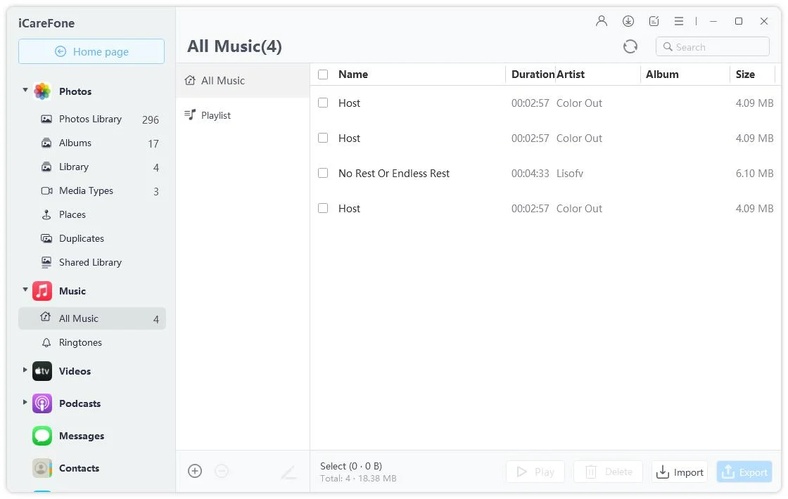The width and height of the screenshot is (788, 499).
Task: Sort by the Artist column header
Action: 570,74
